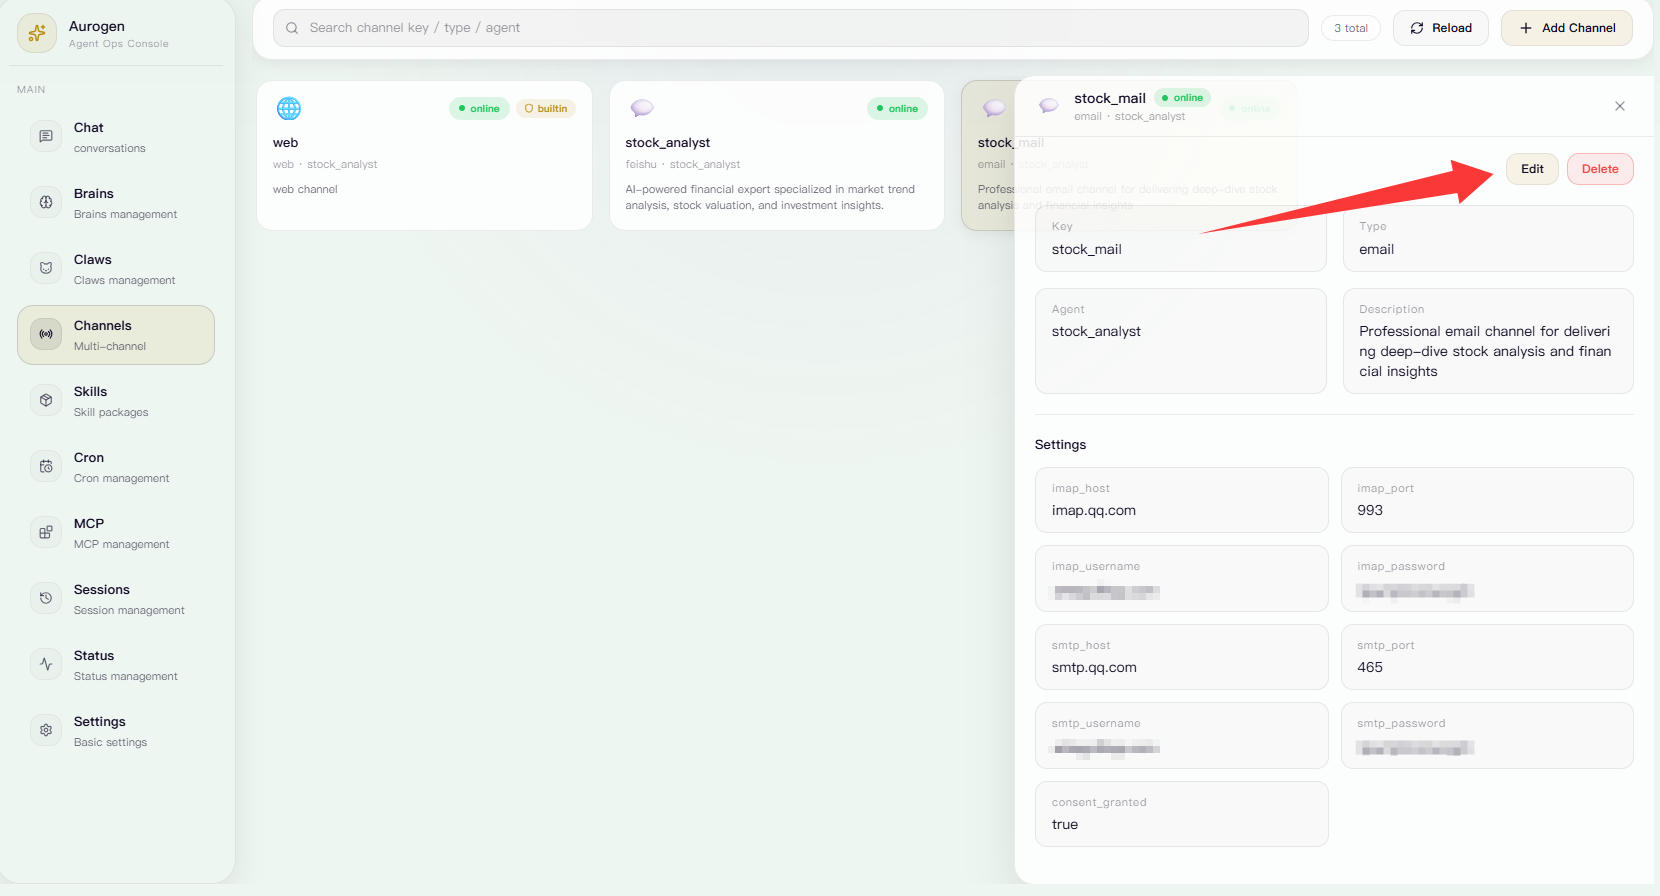This screenshot has width=1660, height=896.
Task: Edit the stock_mail channel
Action: pyautogui.click(x=1532, y=169)
